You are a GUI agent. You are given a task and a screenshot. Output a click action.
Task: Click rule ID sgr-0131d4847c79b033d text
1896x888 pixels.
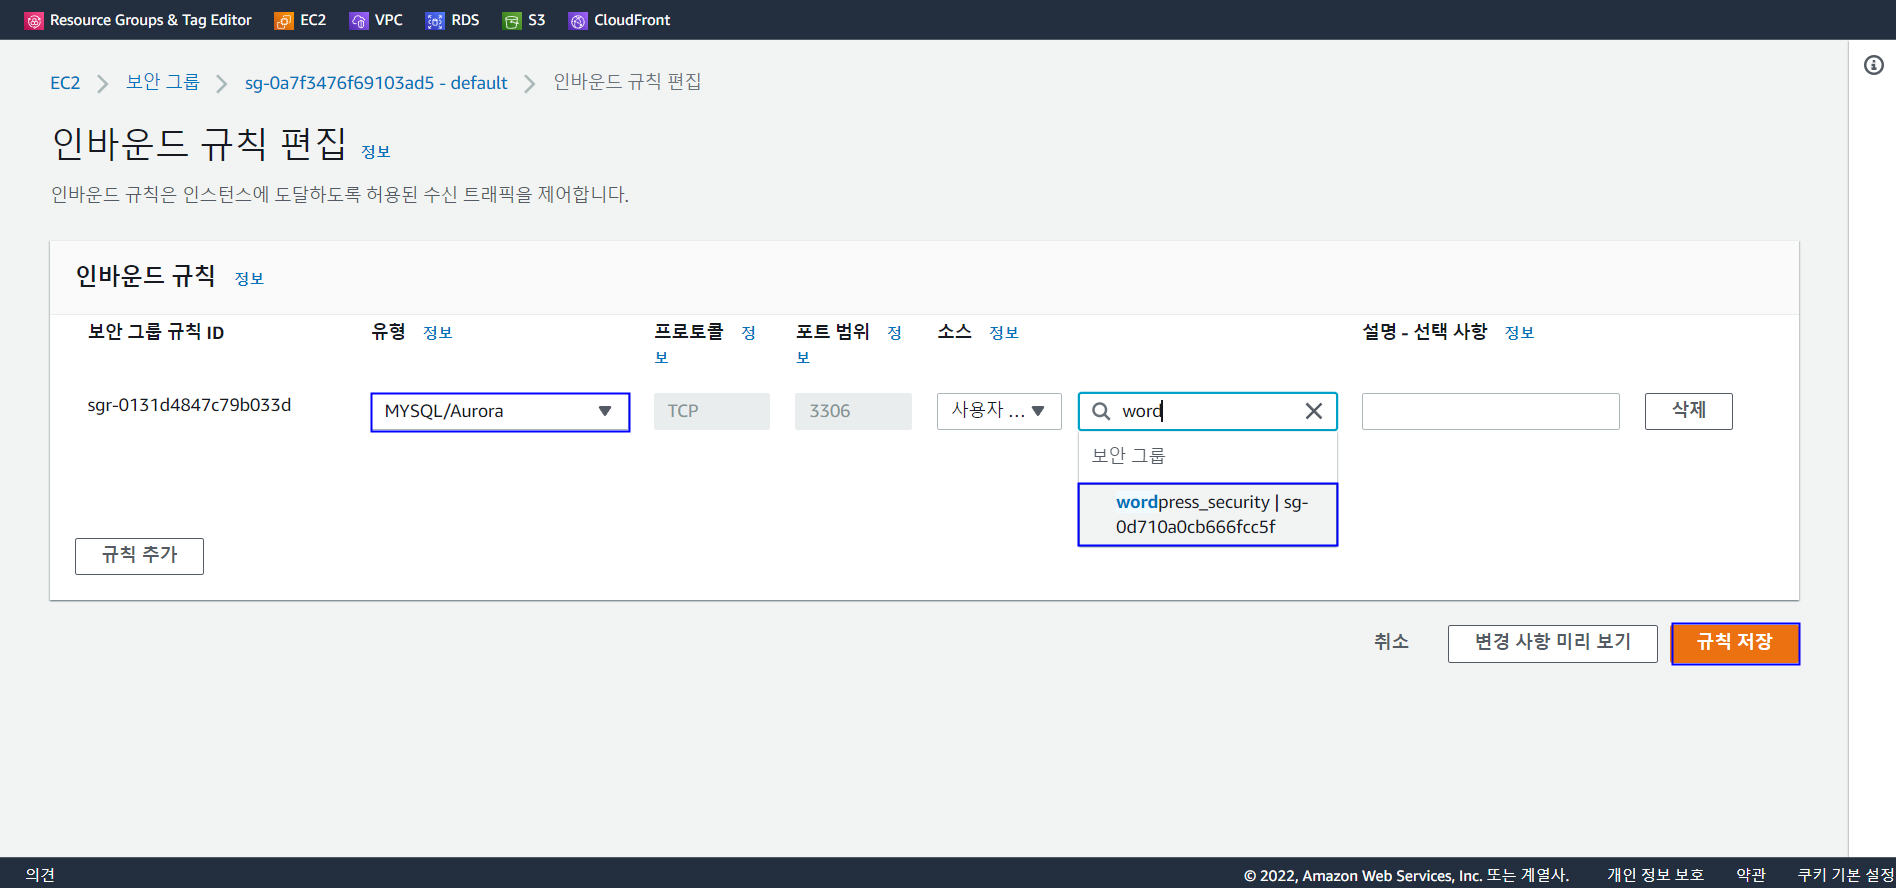[189, 405]
